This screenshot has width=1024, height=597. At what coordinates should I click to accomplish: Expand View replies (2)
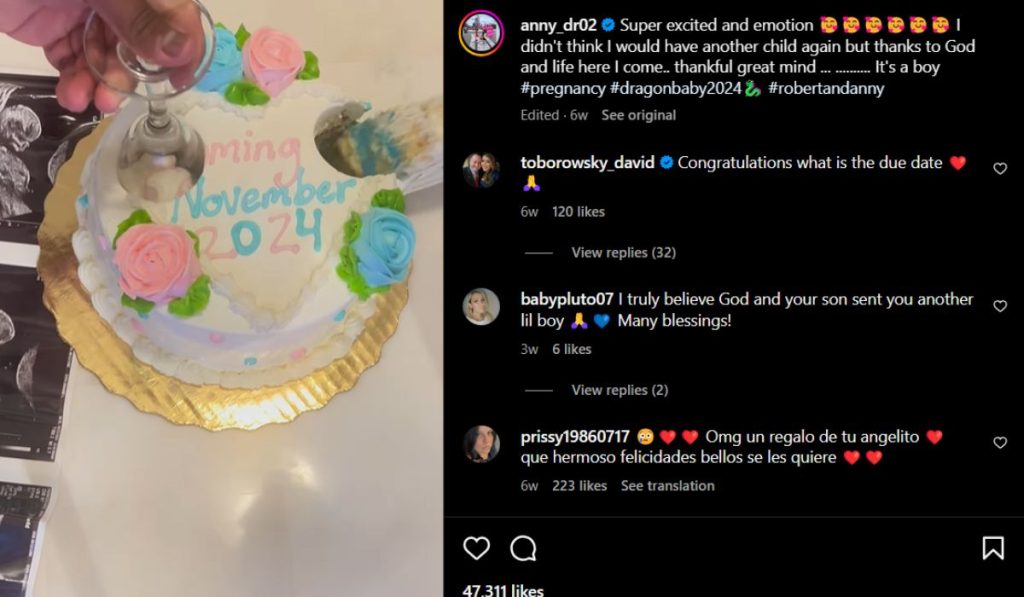click(x=619, y=390)
